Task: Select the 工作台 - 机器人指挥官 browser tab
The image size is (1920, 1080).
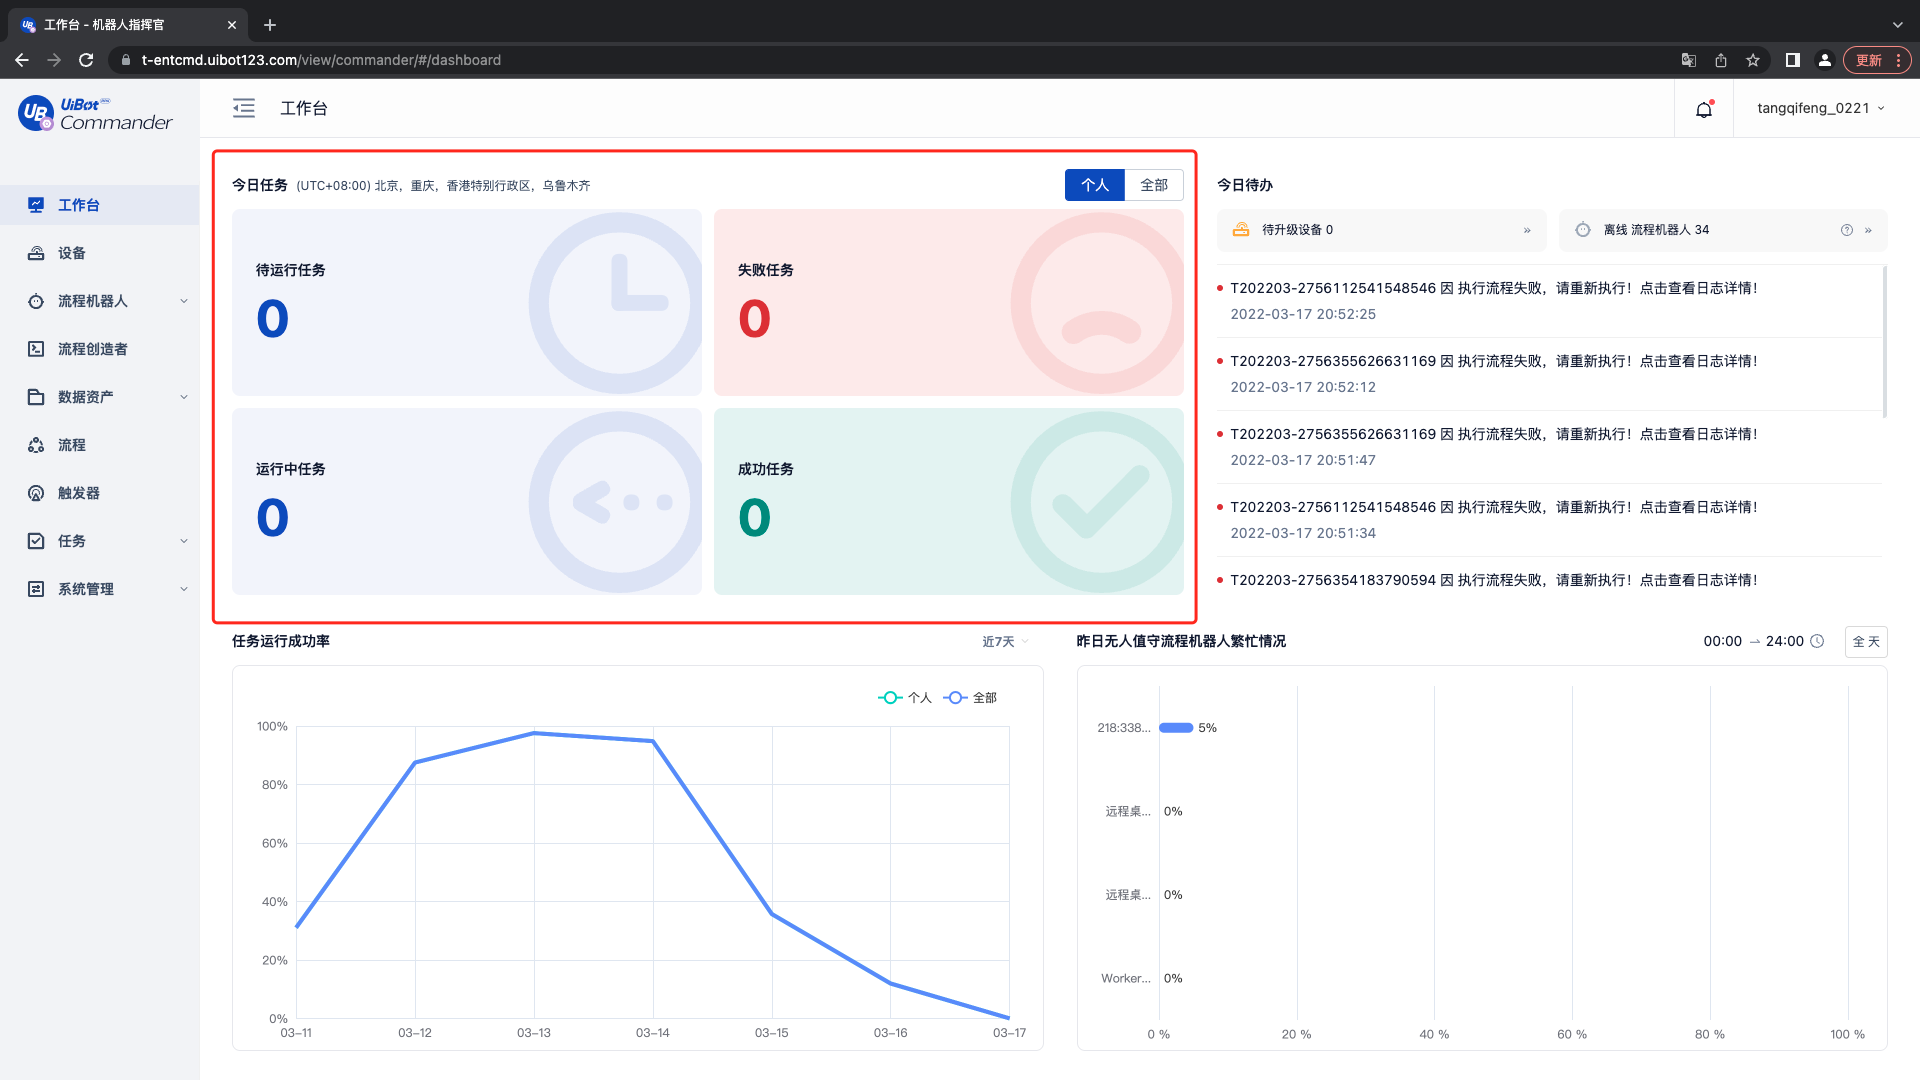Action: (x=128, y=25)
